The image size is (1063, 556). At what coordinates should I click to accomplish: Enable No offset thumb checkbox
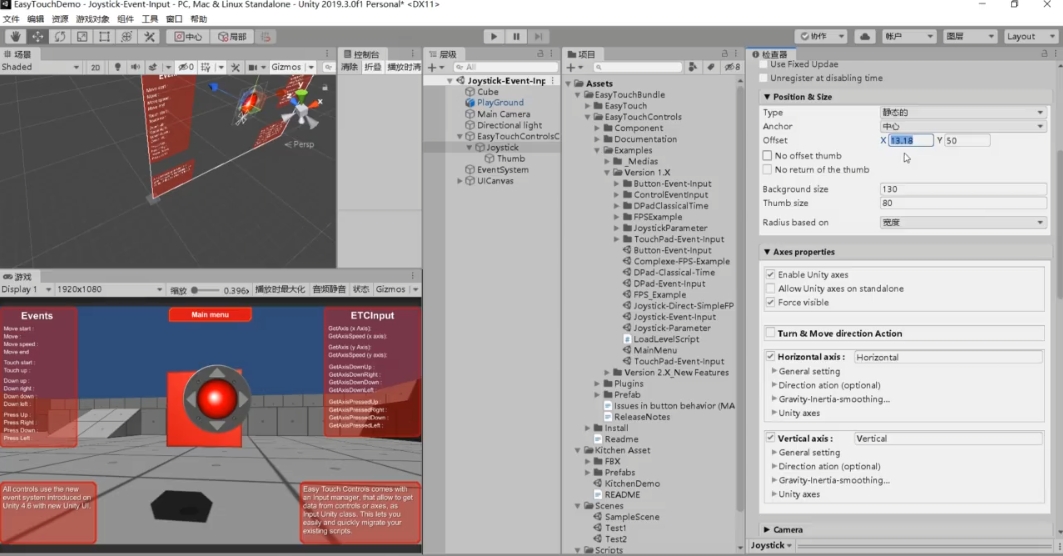[x=767, y=155]
